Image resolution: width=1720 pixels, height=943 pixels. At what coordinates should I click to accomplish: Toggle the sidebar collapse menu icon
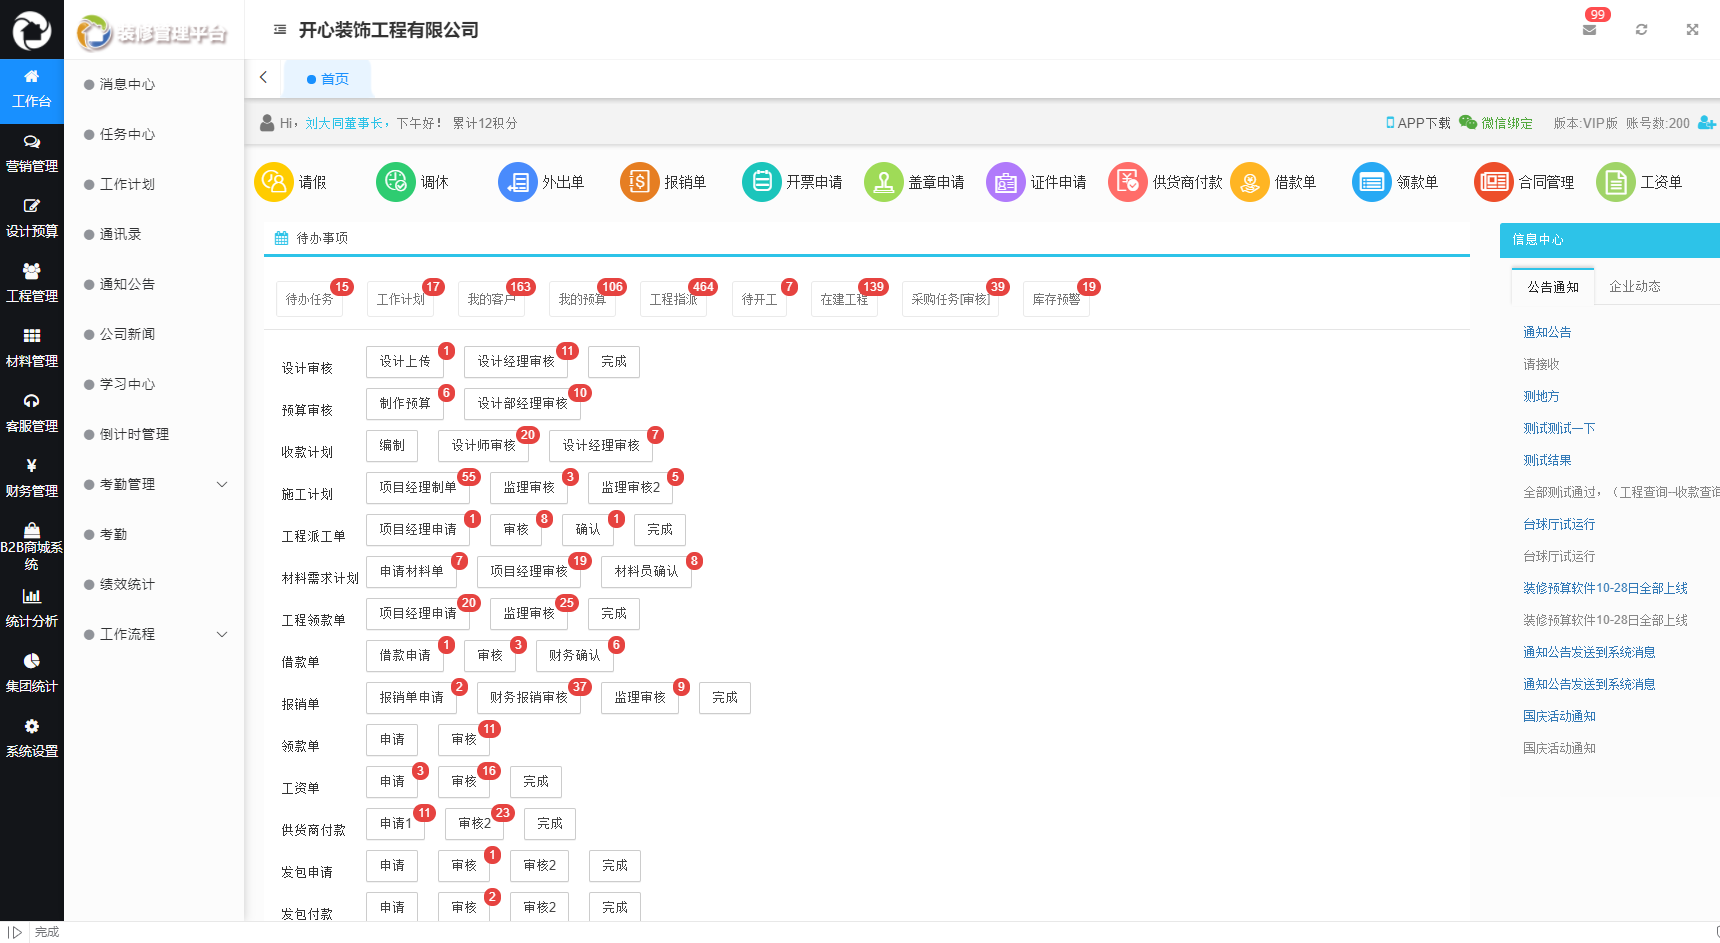tap(280, 30)
